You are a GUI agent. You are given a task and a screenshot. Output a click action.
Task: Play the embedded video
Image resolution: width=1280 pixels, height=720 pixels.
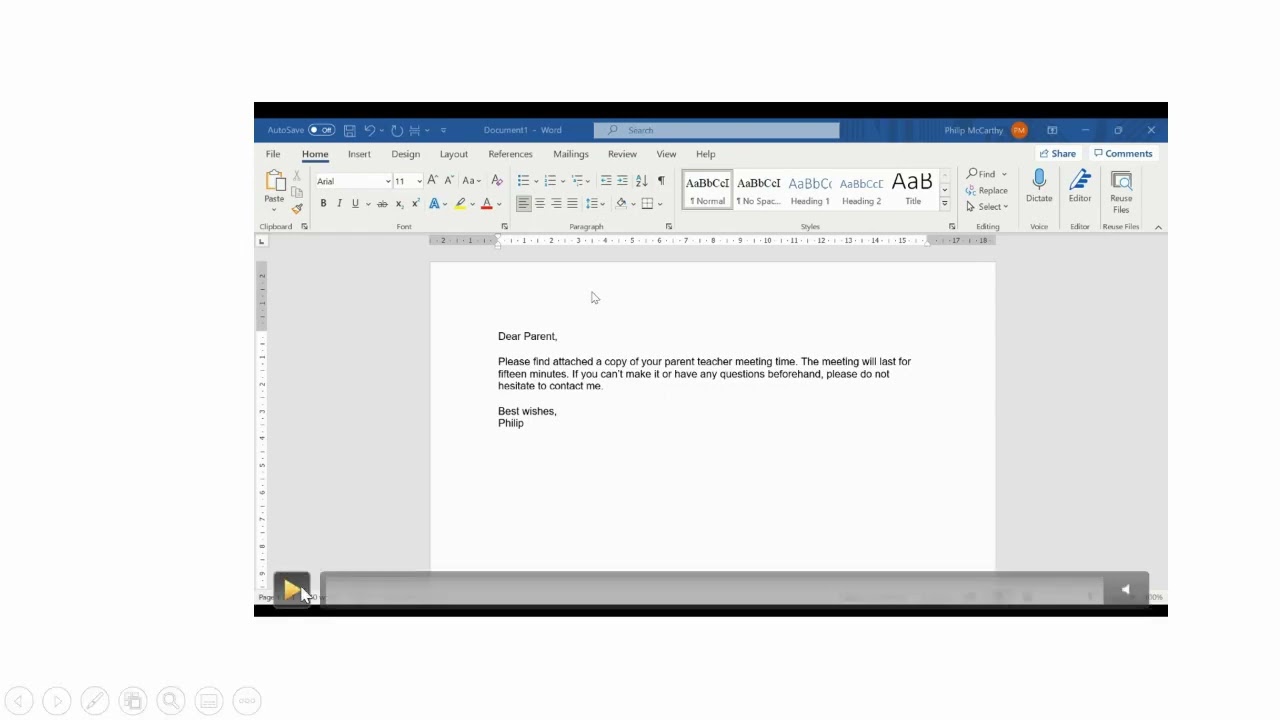292,590
